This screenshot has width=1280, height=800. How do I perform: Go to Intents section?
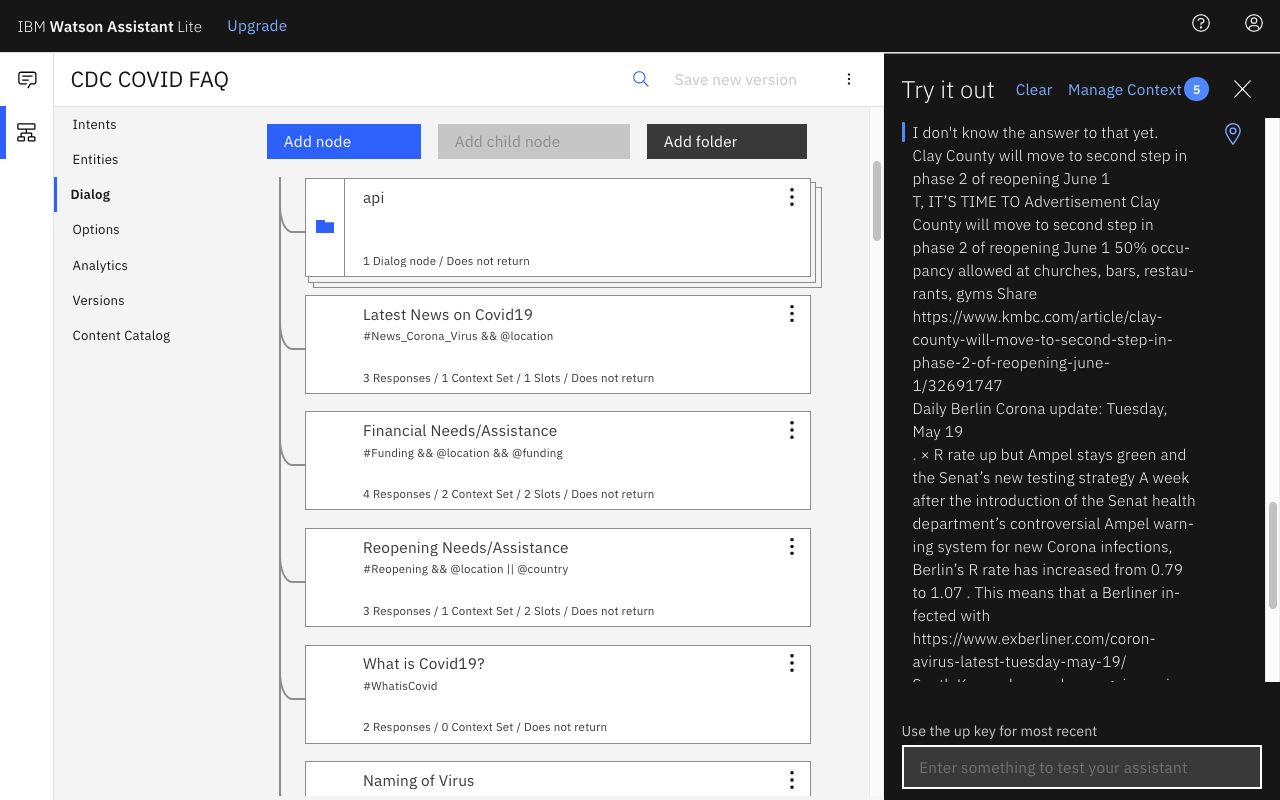pyautogui.click(x=94, y=124)
